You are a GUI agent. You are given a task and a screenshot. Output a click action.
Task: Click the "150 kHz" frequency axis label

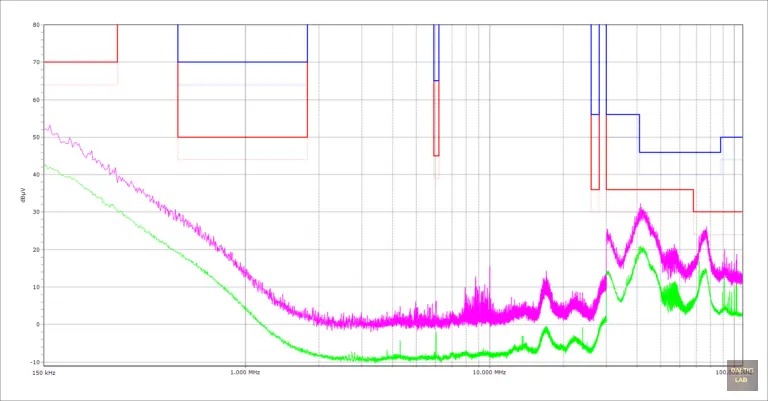coord(44,373)
